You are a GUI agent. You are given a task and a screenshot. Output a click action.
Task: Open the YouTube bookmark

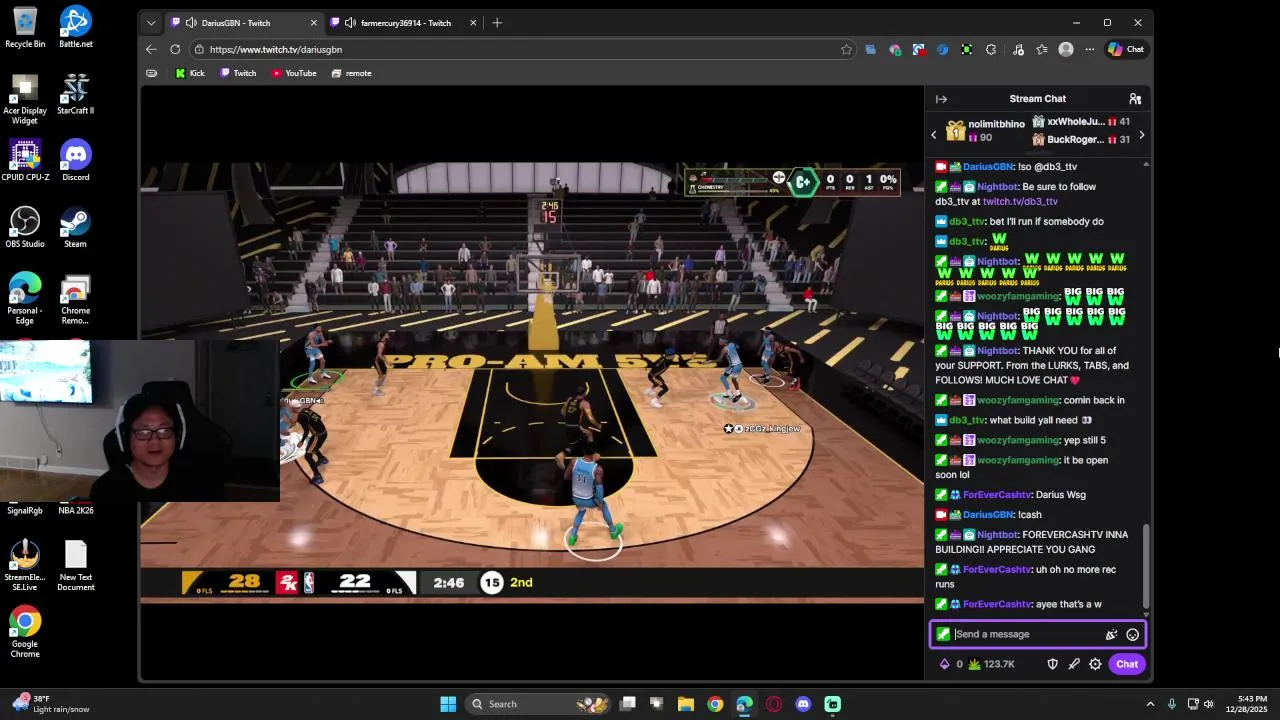[x=294, y=73]
